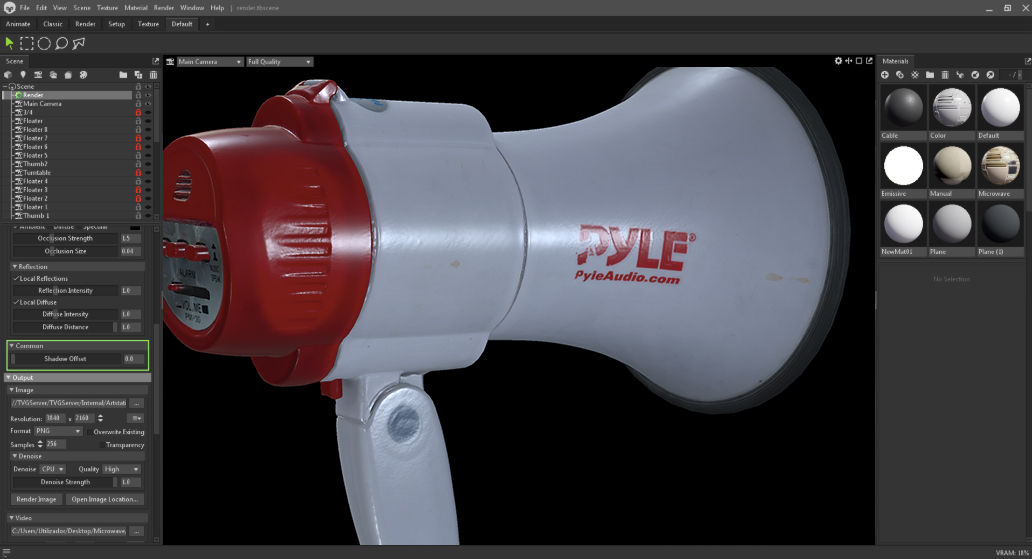This screenshot has width=1032, height=559.
Task: Toggle visibility of Main Camera
Action: [x=148, y=104]
